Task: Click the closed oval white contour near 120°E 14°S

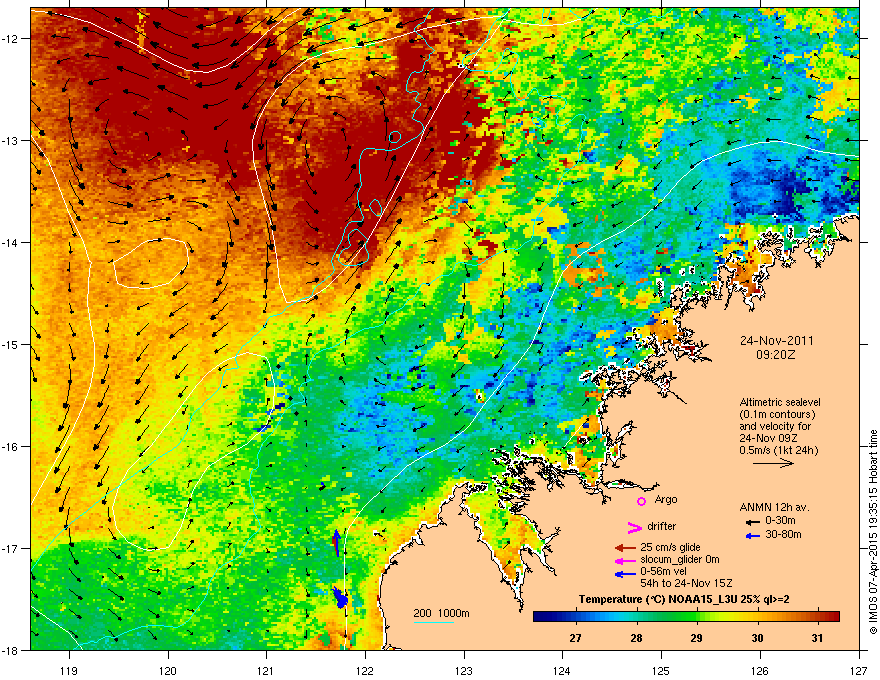Action: click(150, 263)
